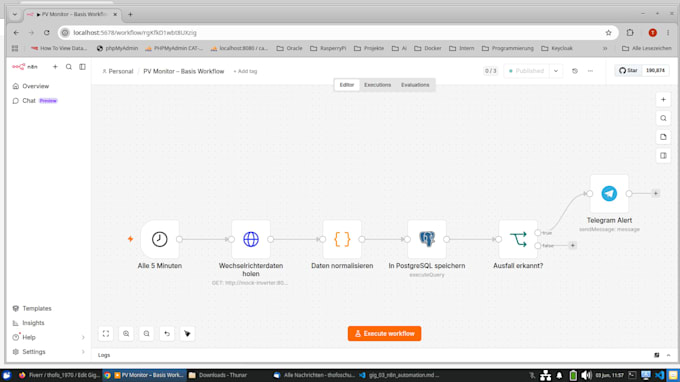This screenshot has height=382, width=680.
Task: Reload the browser page
Action: click(46, 33)
